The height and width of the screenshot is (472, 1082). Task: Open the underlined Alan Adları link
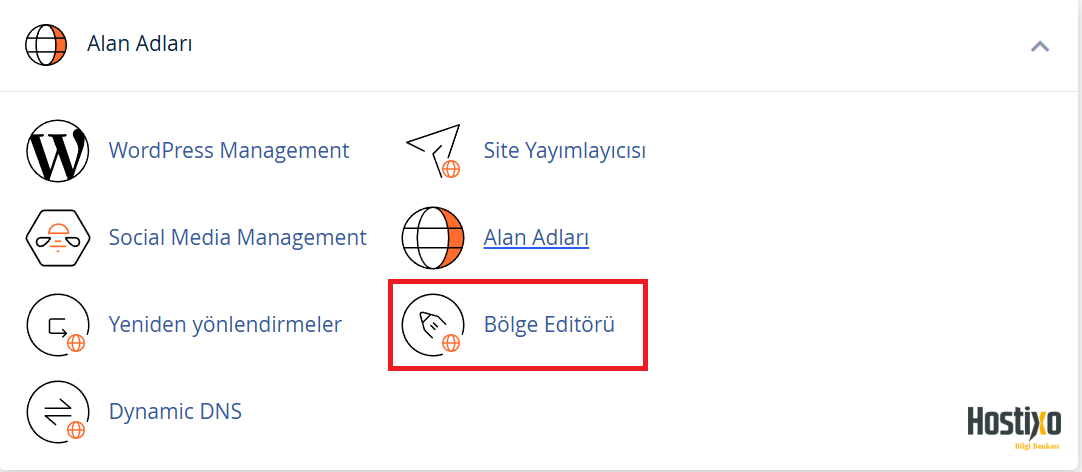pos(536,238)
